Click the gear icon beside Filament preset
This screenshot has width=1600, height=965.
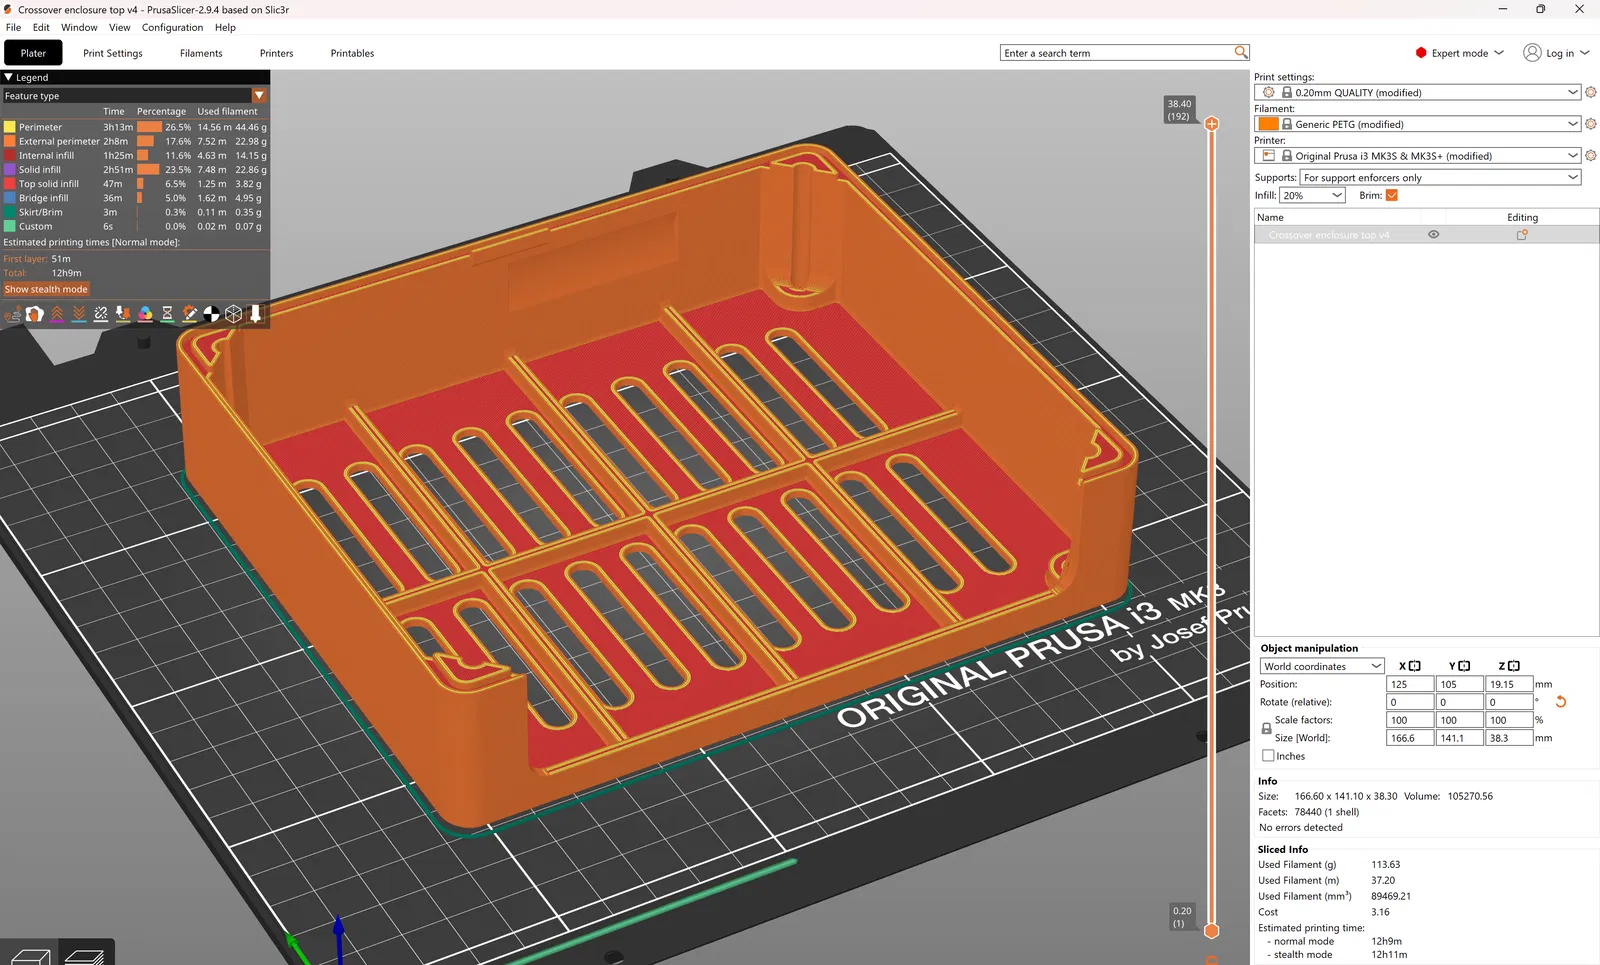click(1590, 124)
